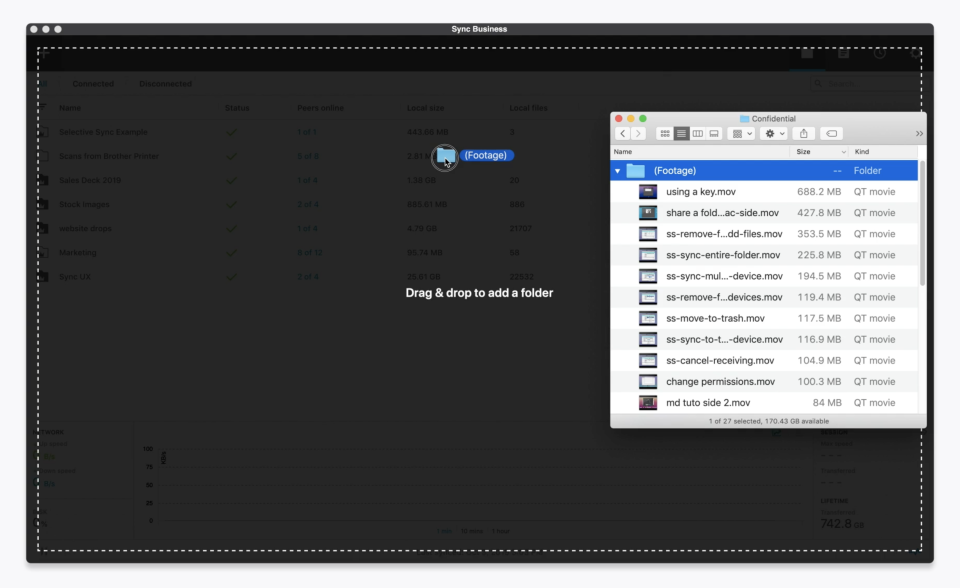The image size is (960, 588).
Task: Open the notifications list icon in Sync toolbar
Action: (843, 54)
